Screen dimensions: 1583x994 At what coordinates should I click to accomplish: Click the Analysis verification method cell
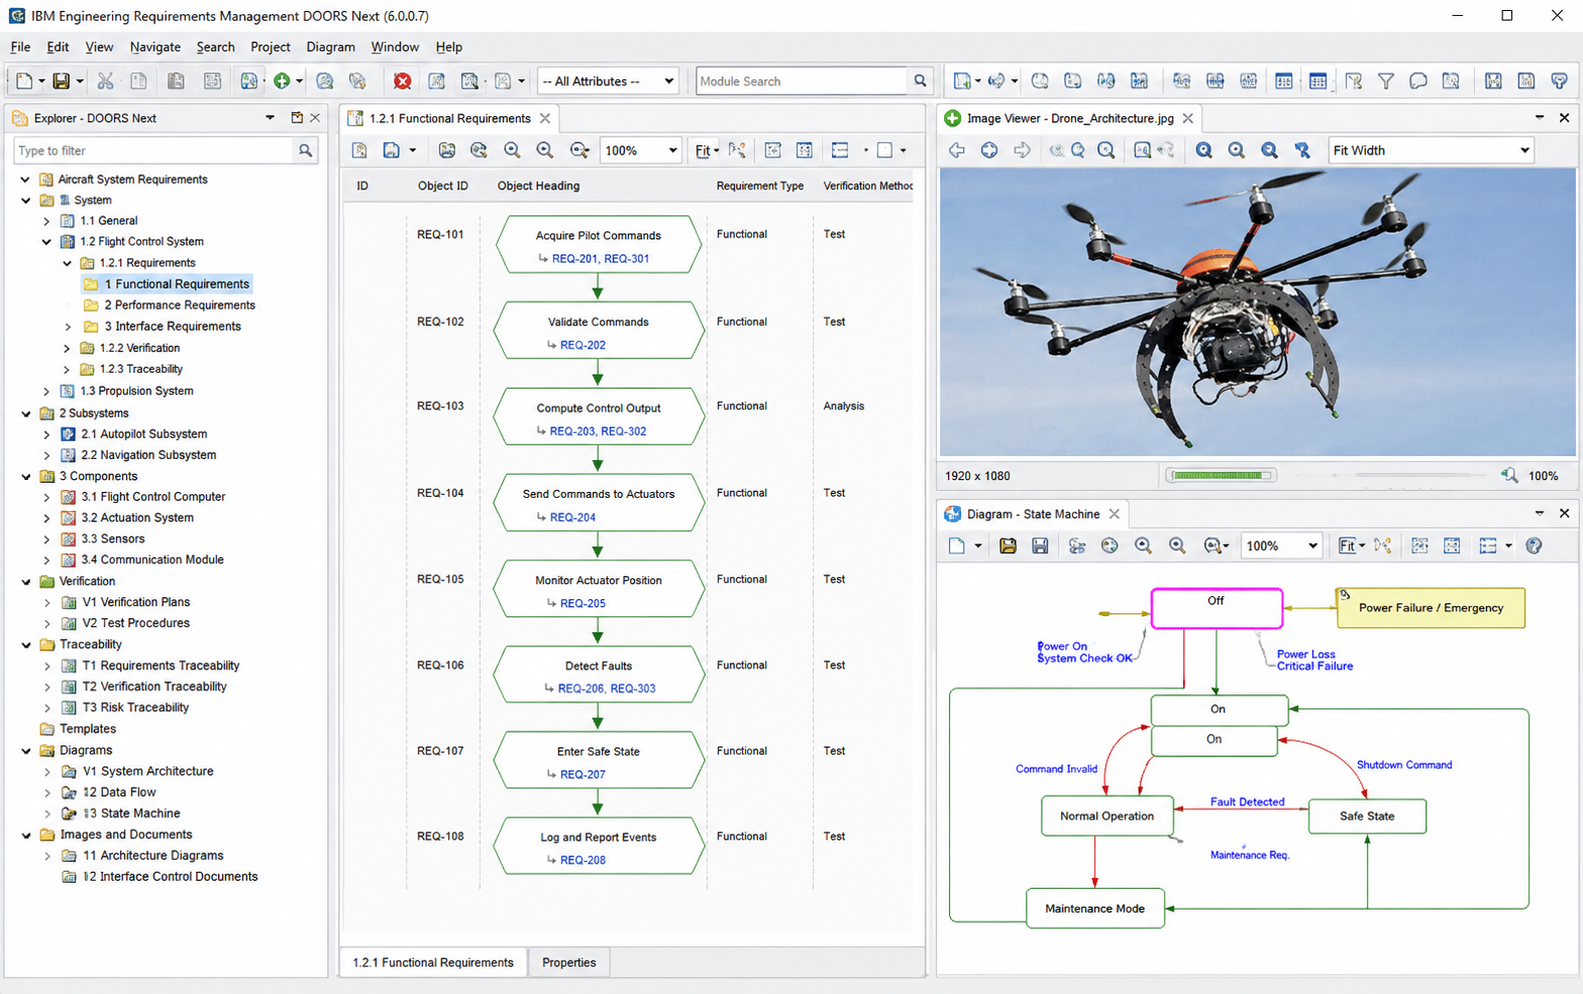pyautogui.click(x=844, y=406)
